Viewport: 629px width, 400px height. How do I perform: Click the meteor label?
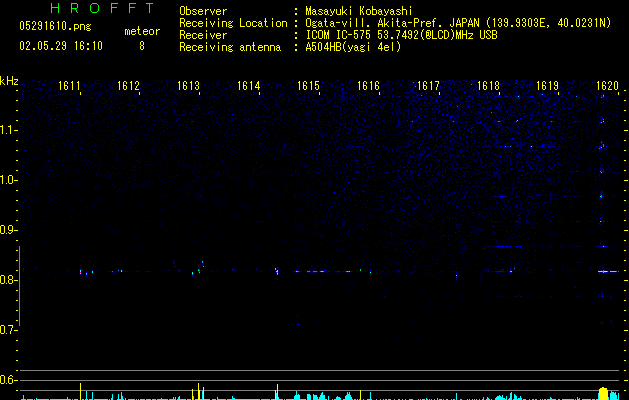pyautogui.click(x=142, y=31)
